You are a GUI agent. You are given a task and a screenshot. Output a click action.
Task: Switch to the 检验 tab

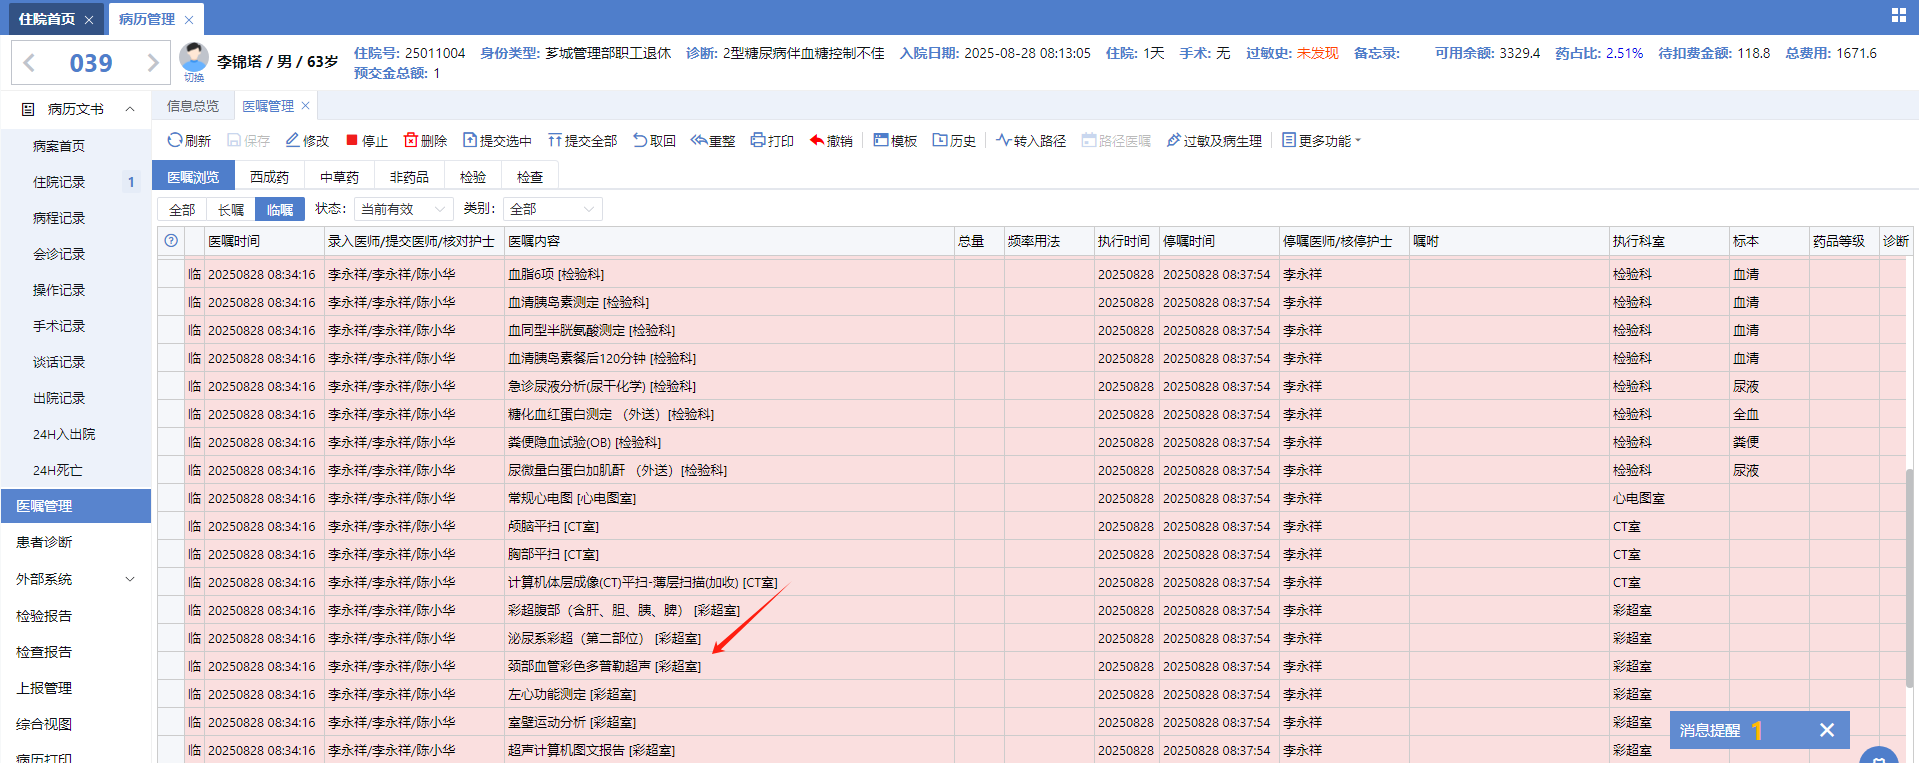pyautogui.click(x=473, y=177)
